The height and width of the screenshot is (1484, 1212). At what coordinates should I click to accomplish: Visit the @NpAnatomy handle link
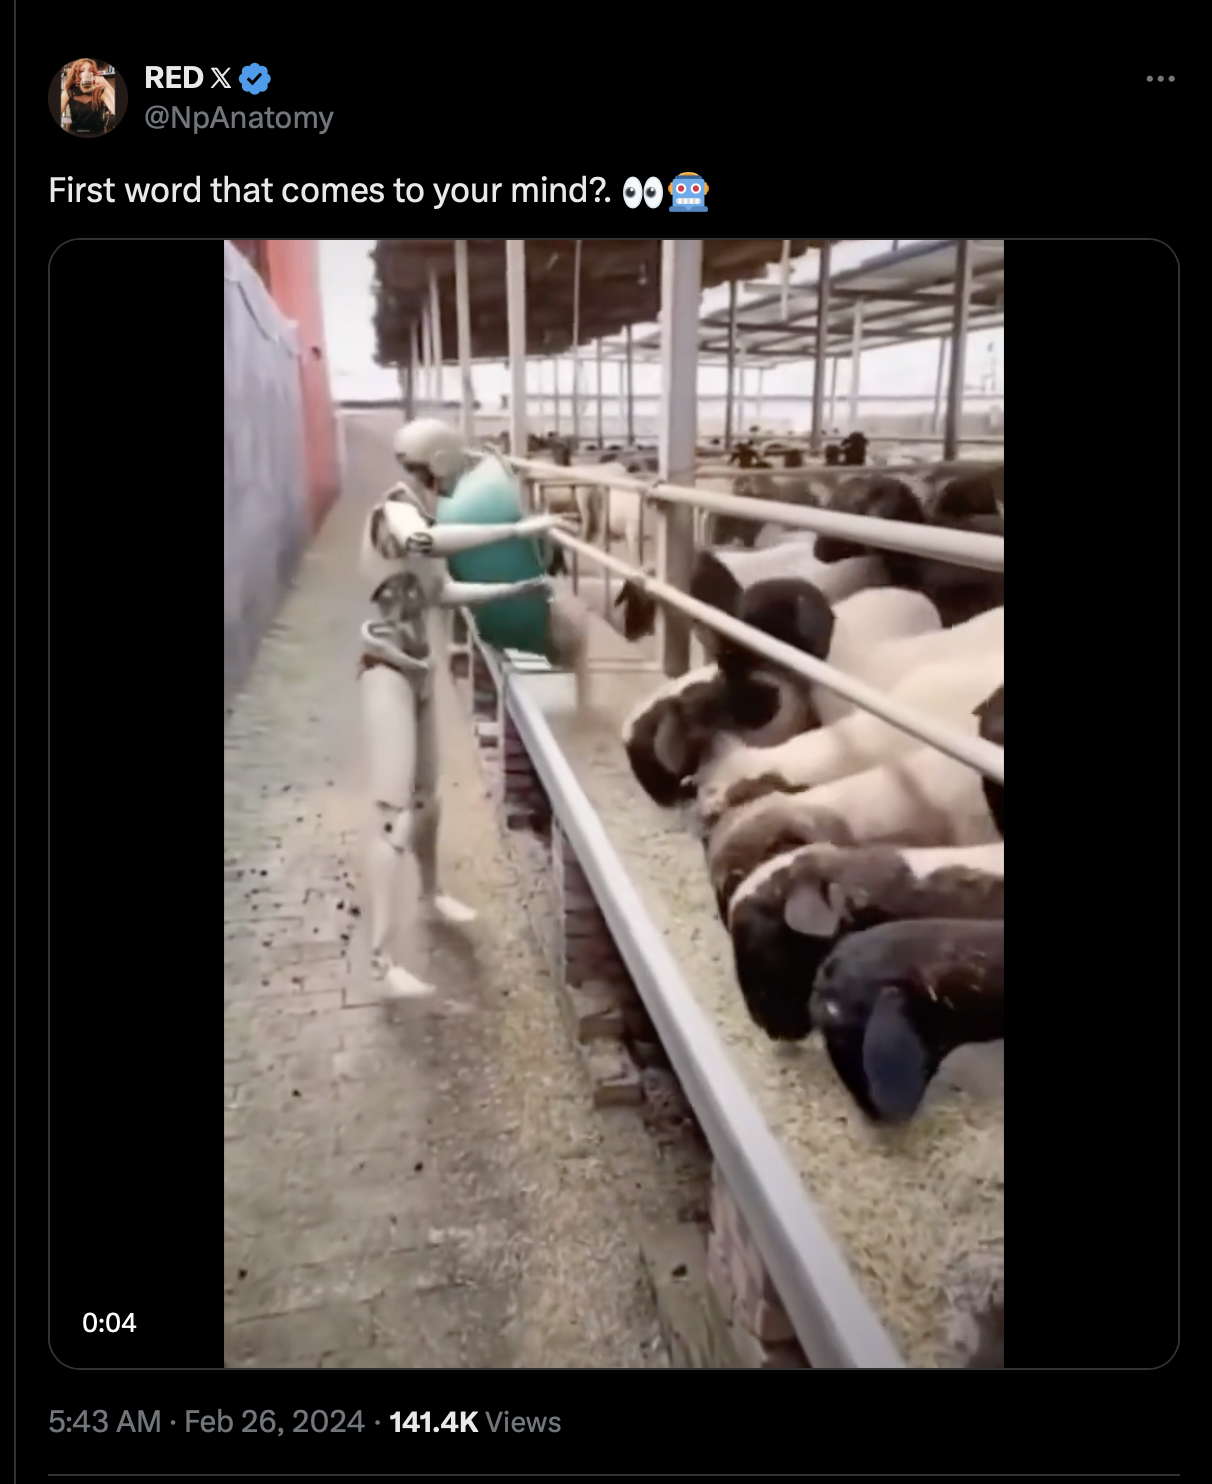239,118
